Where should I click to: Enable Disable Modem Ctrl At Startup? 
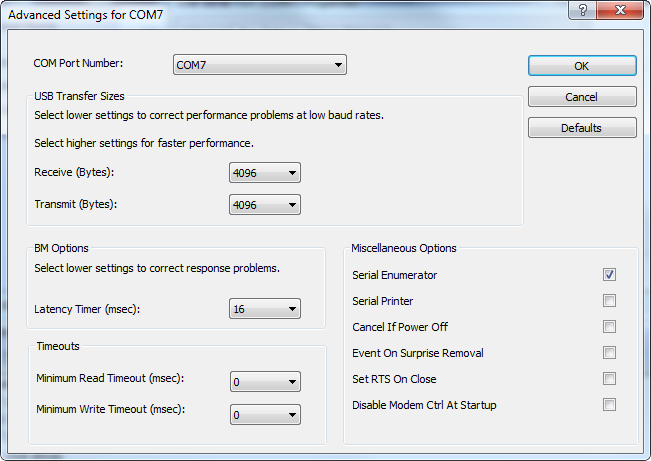coord(609,404)
